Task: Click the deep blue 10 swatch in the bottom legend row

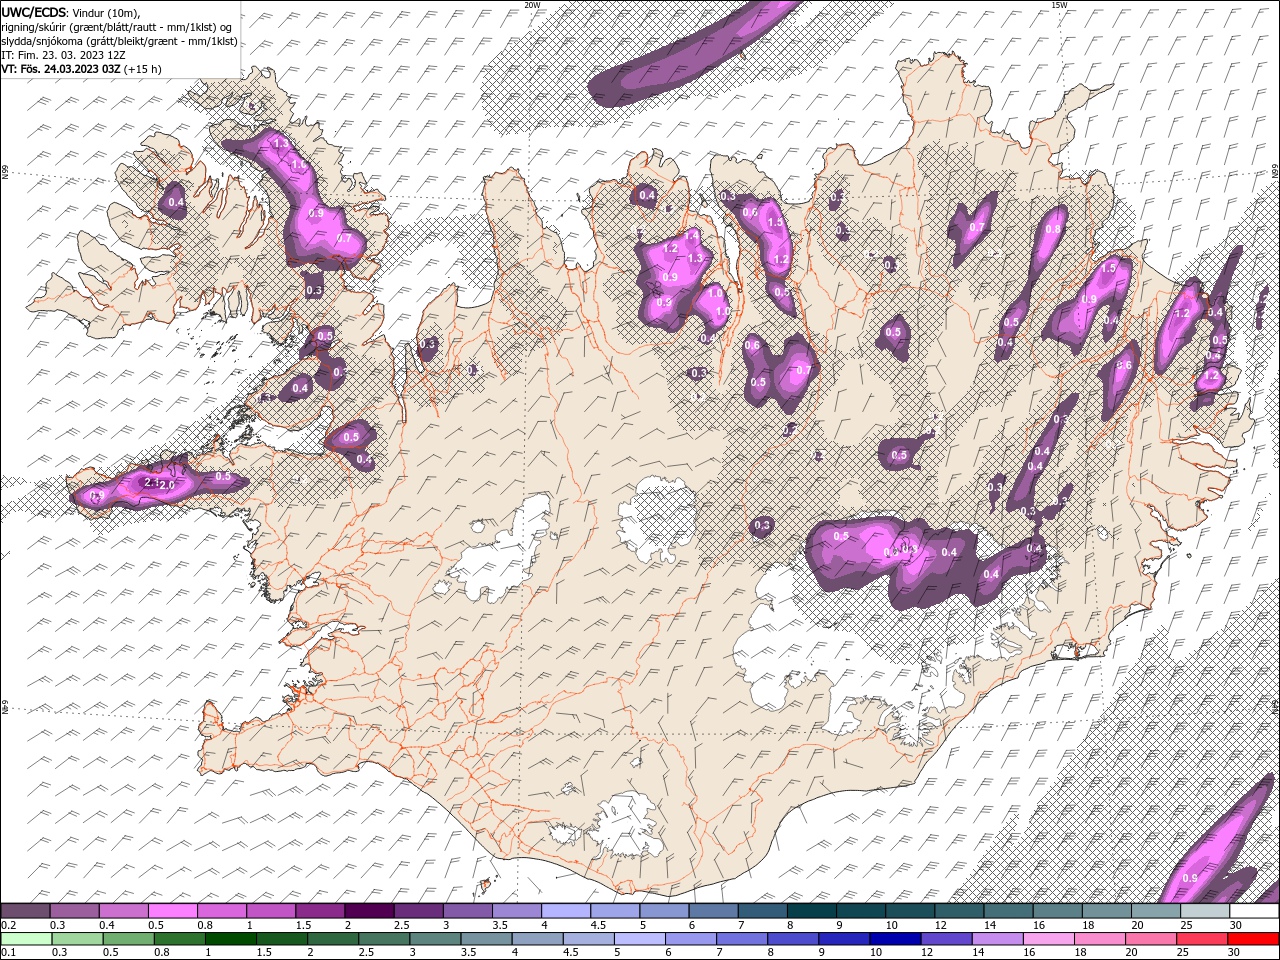Action: pyautogui.click(x=894, y=939)
